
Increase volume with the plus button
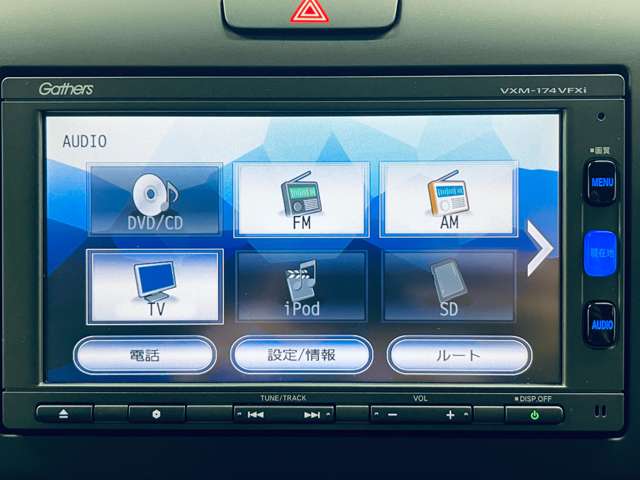click(450, 415)
